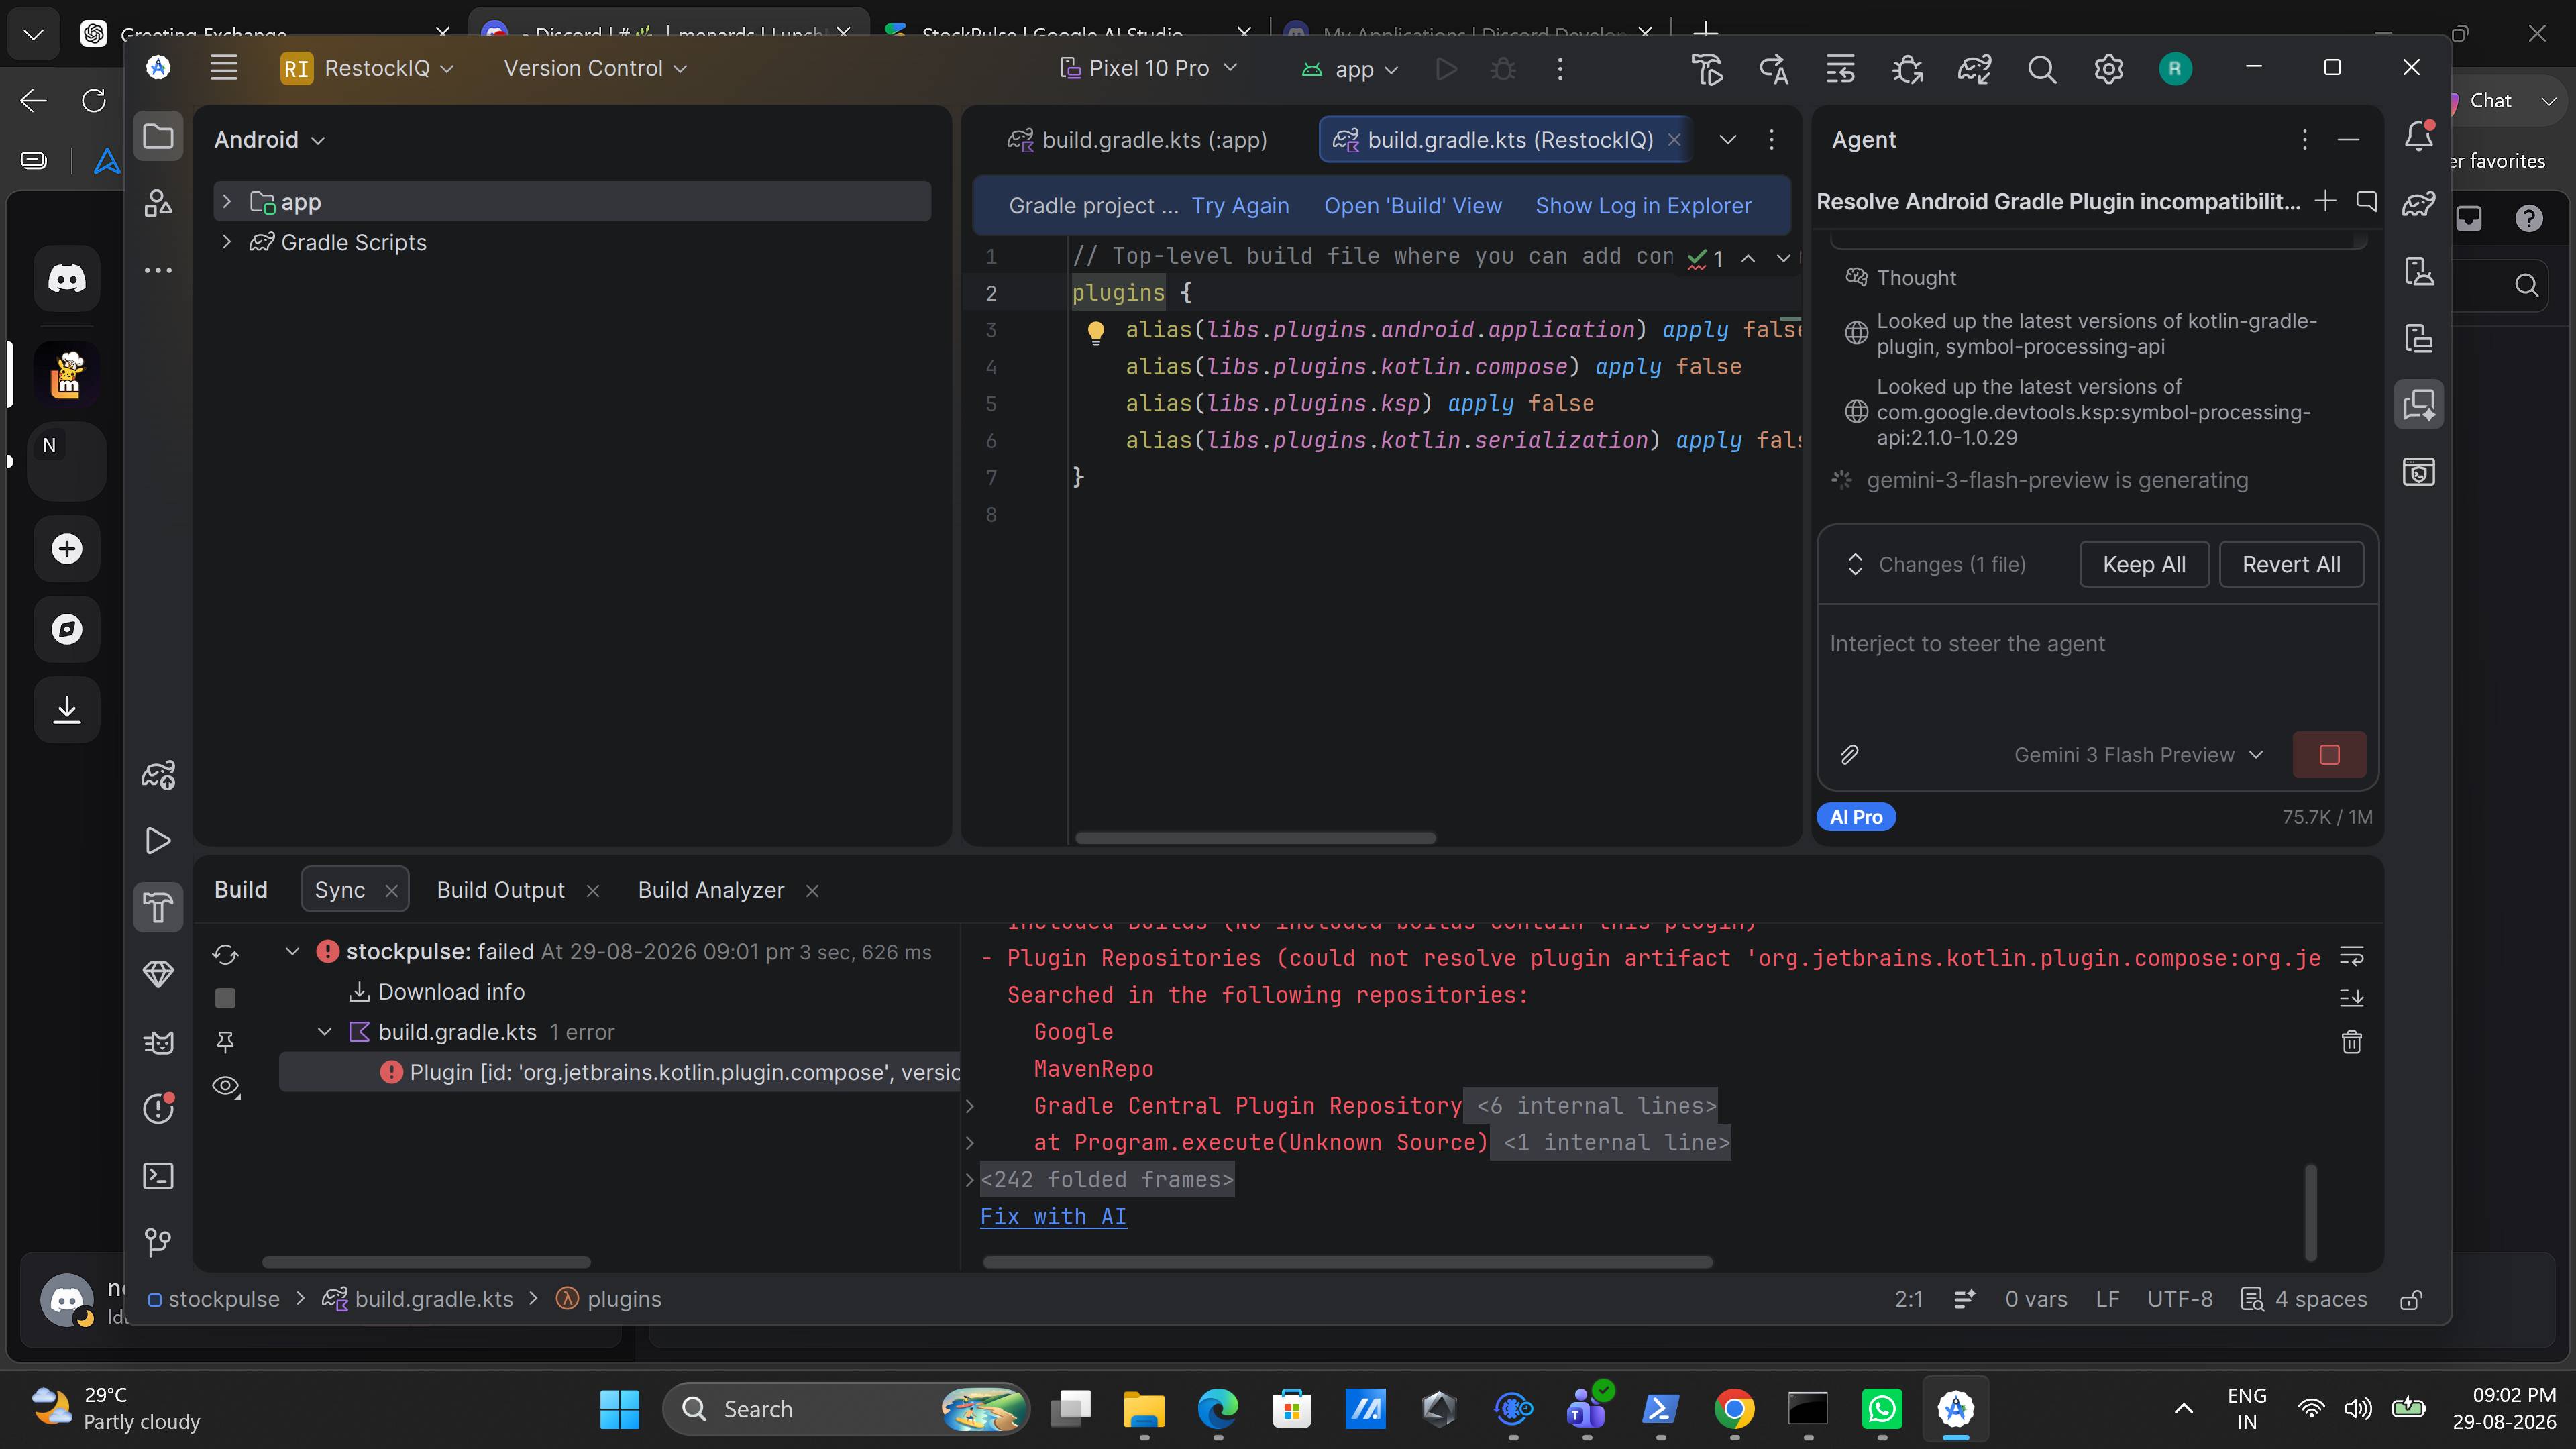Expand the app module tree node
This screenshot has height=1449, width=2576.
click(226, 202)
